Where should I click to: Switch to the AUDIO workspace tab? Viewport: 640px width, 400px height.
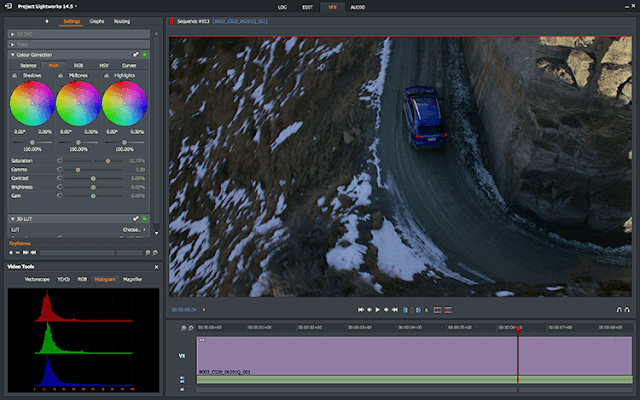tap(358, 7)
